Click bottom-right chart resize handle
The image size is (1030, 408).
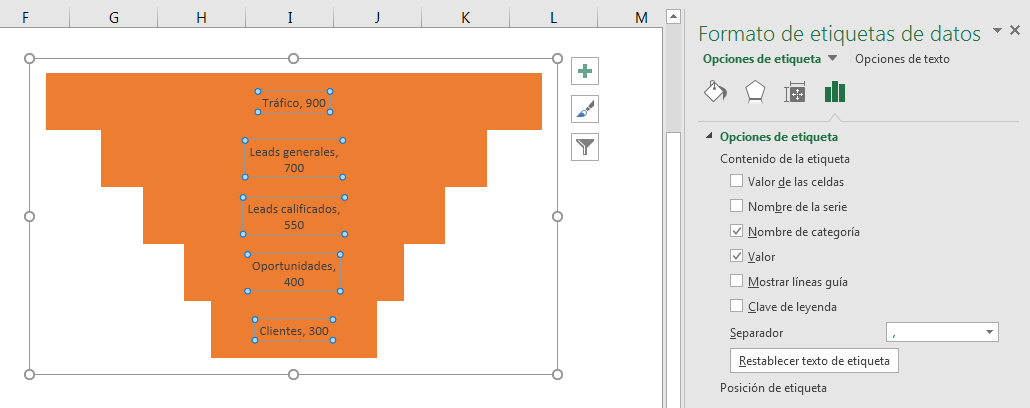click(557, 374)
